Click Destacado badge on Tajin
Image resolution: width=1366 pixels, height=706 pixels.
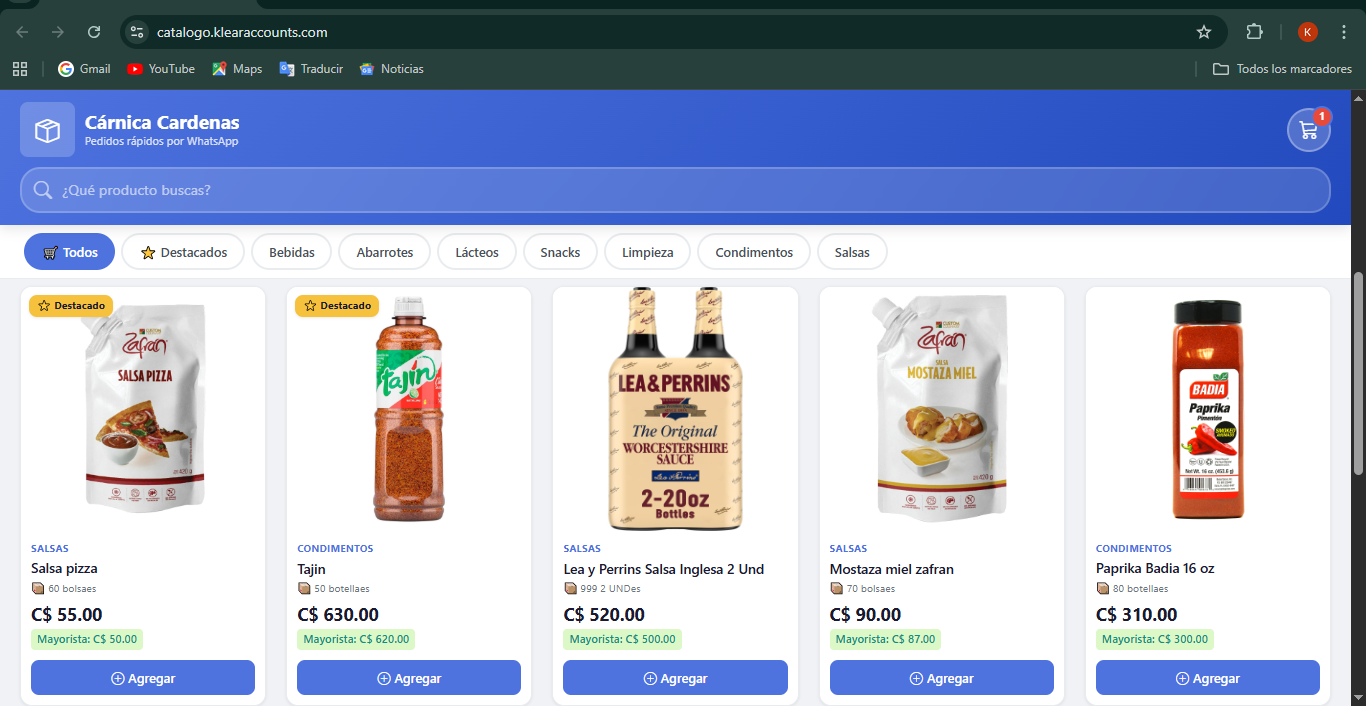pyautogui.click(x=337, y=306)
